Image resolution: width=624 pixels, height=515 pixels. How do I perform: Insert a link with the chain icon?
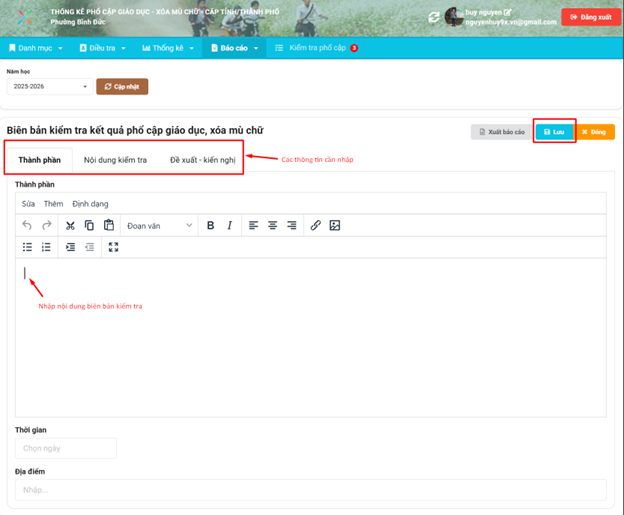click(315, 226)
